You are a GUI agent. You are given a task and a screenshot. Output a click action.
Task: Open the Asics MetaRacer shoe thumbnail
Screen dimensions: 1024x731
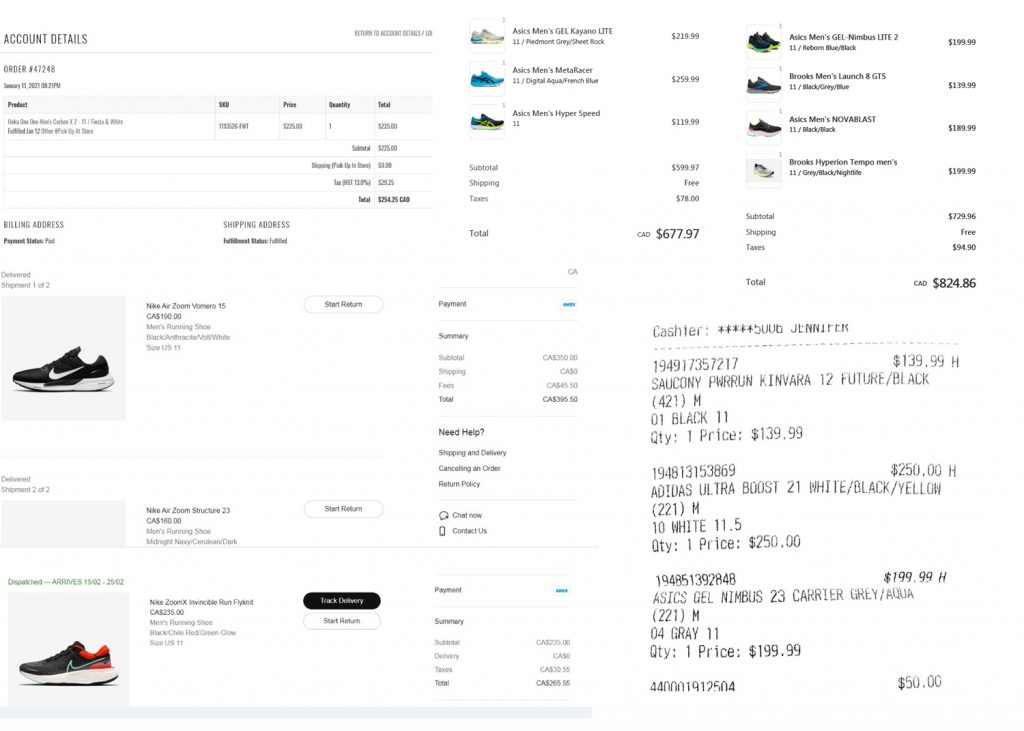tap(487, 78)
